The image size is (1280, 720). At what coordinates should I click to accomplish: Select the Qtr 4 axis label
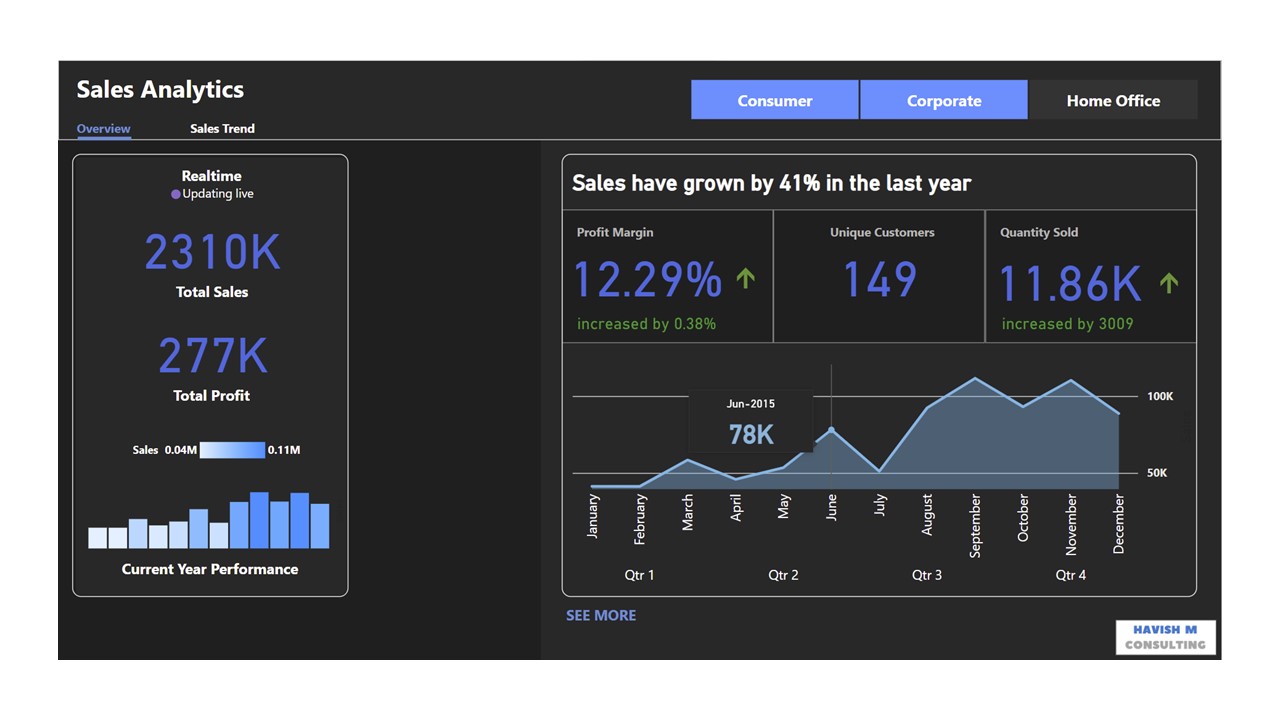(1071, 575)
